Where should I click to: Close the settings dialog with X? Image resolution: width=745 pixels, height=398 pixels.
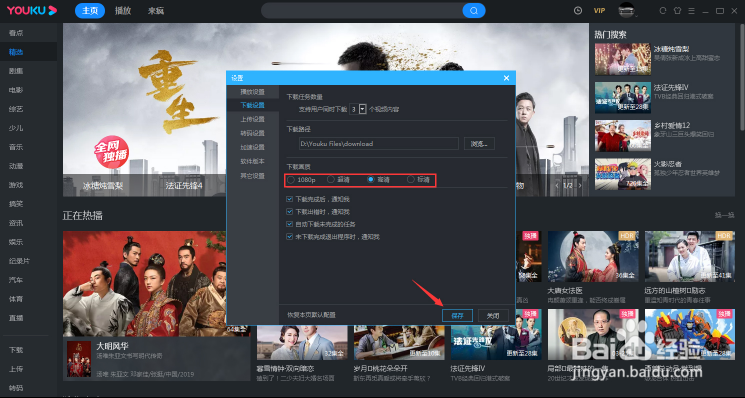pyautogui.click(x=506, y=78)
